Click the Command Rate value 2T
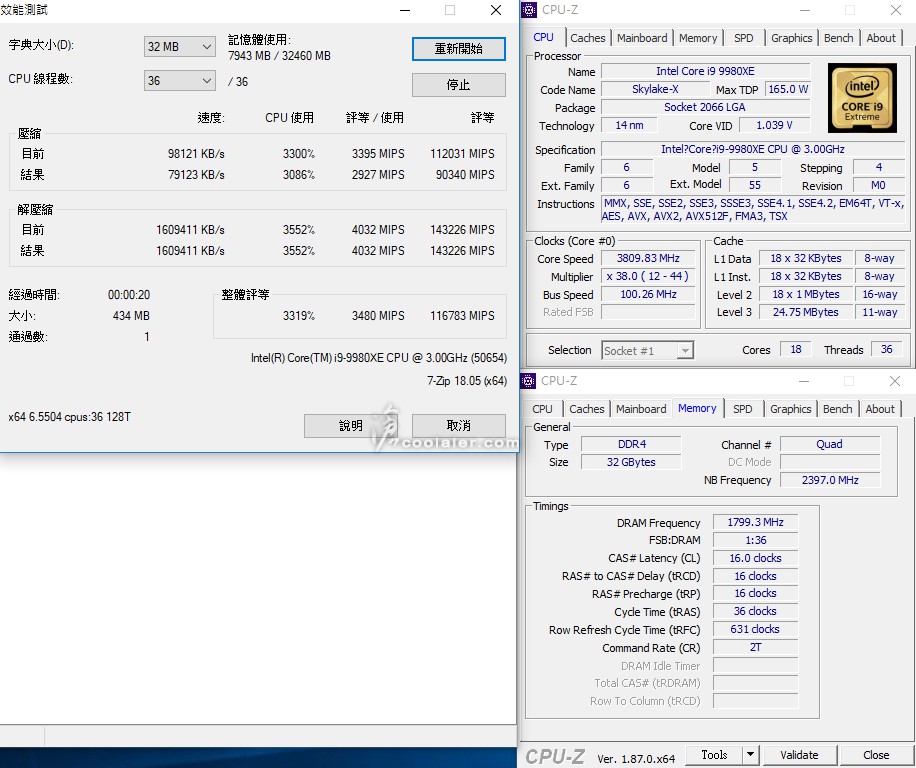916x768 pixels. coord(755,648)
